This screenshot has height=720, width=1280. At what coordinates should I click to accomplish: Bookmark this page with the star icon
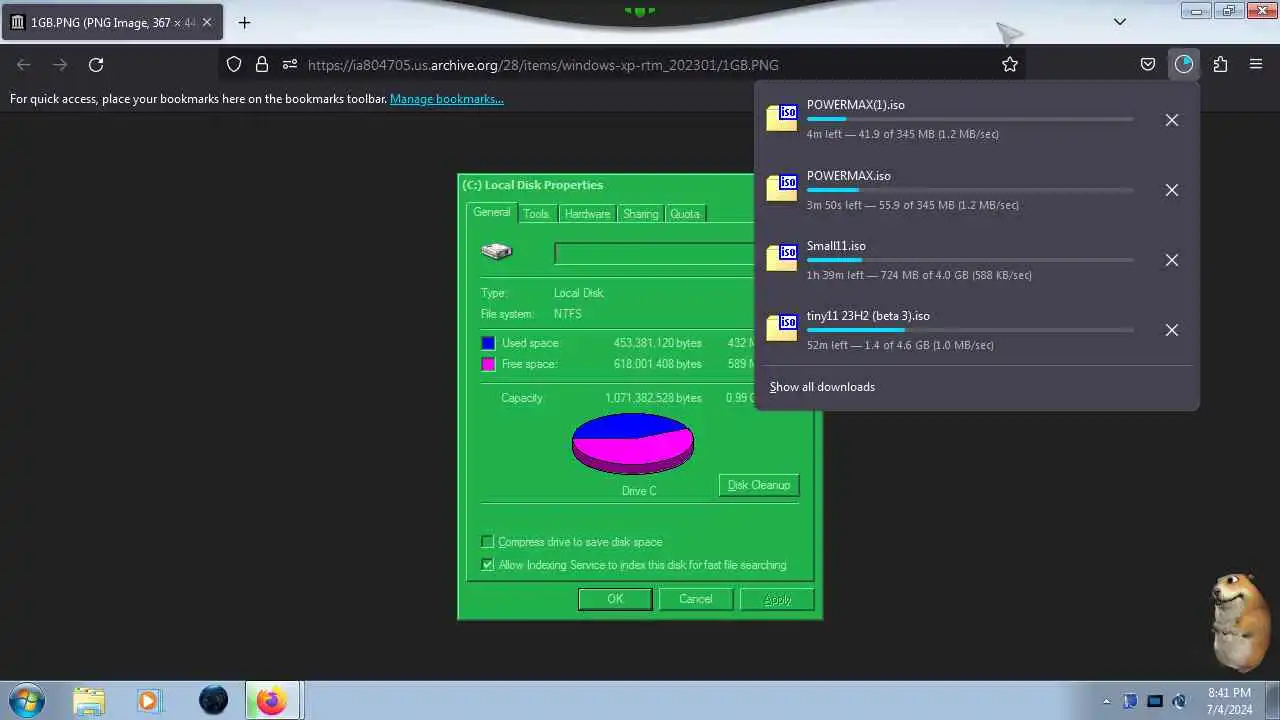tap(1010, 65)
